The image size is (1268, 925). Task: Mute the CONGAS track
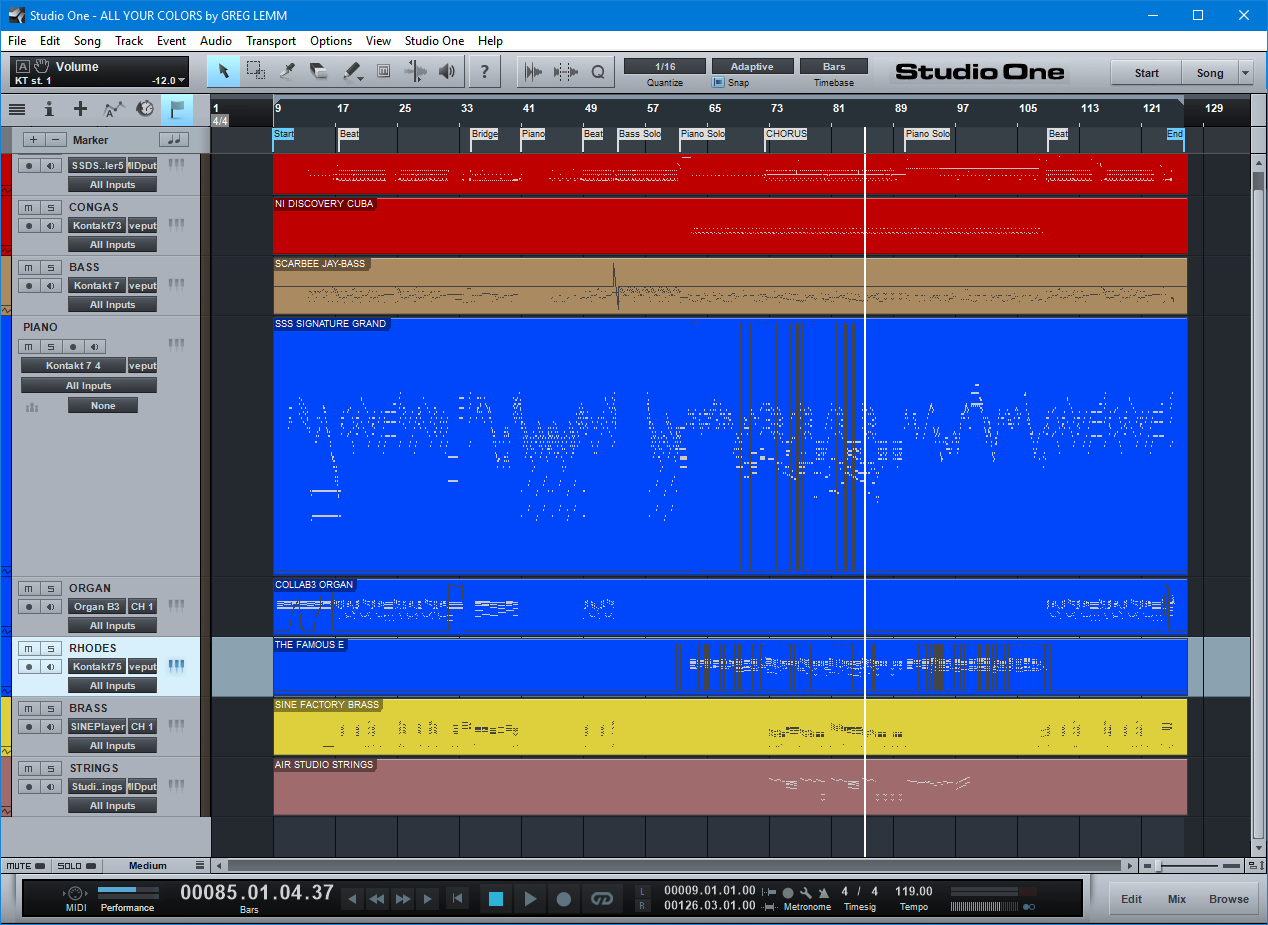coord(29,207)
